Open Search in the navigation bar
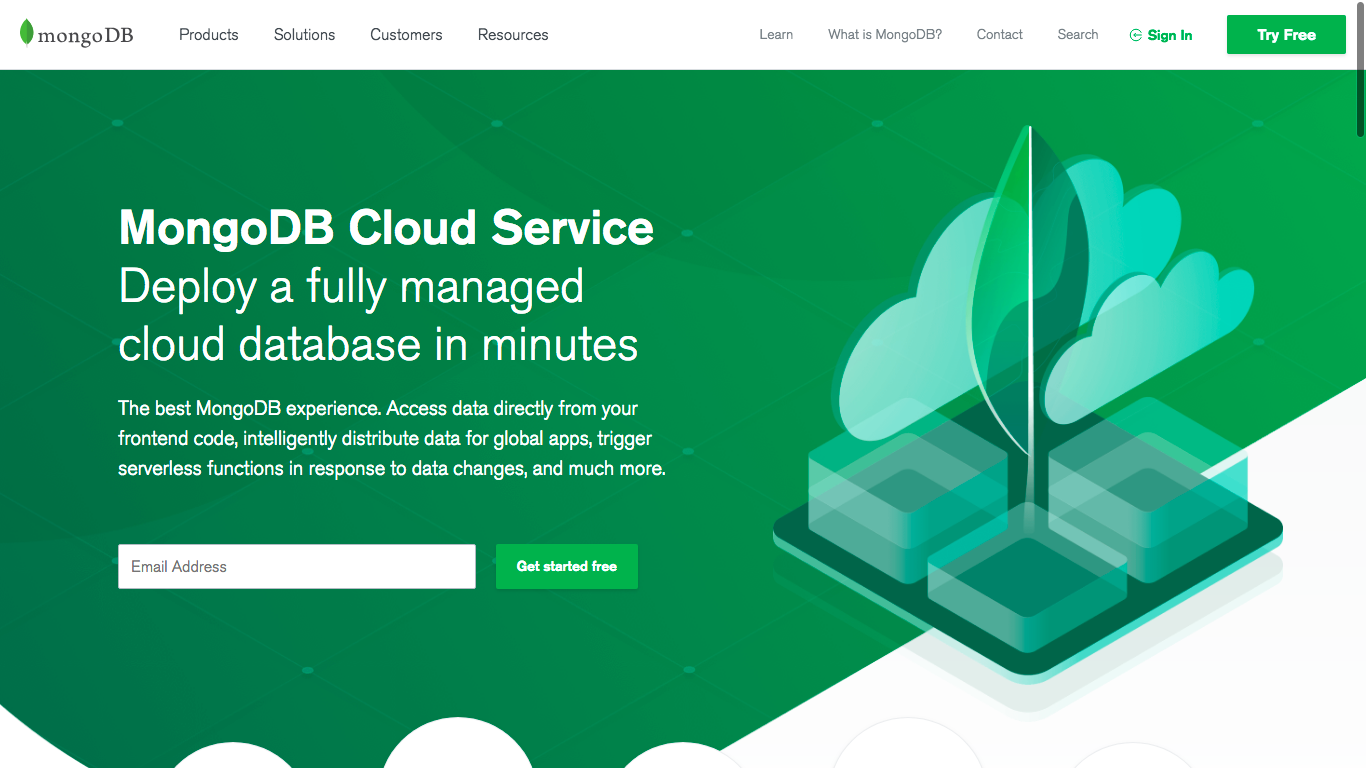 (1077, 34)
